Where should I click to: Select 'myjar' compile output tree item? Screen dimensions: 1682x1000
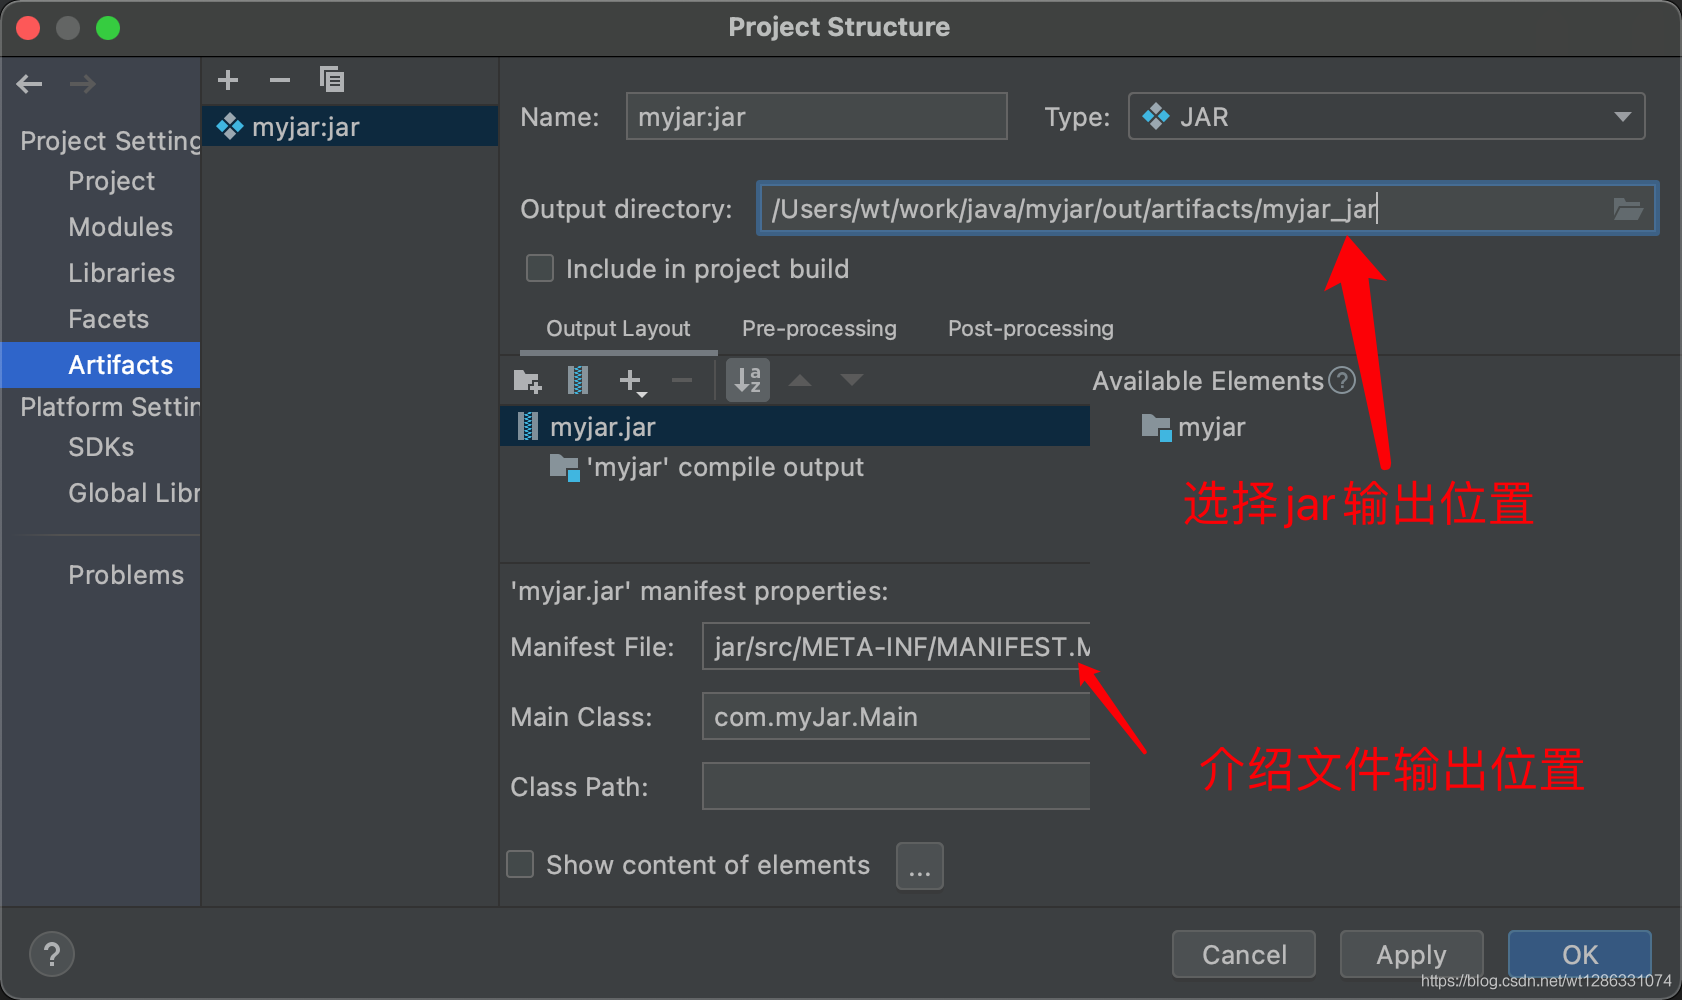tap(724, 467)
